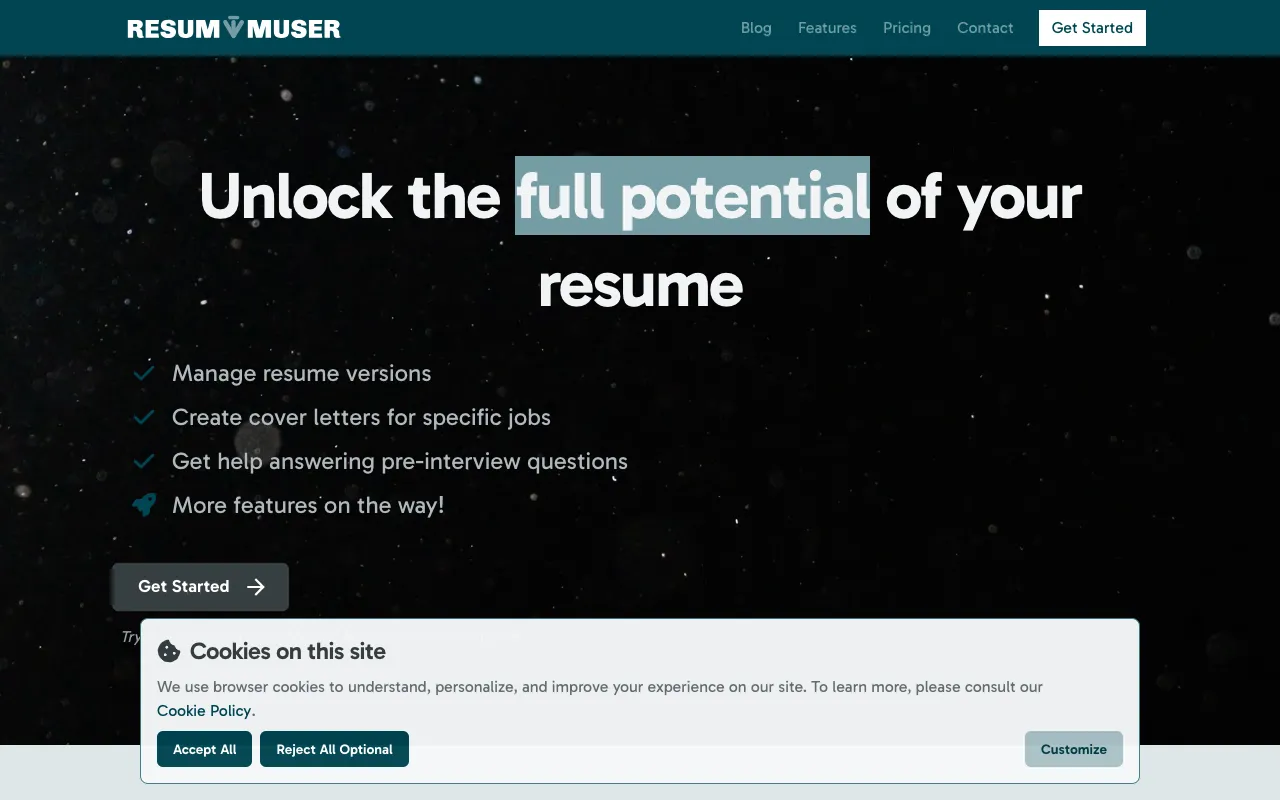Click the Resume Muser logo icon

click(234, 27)
